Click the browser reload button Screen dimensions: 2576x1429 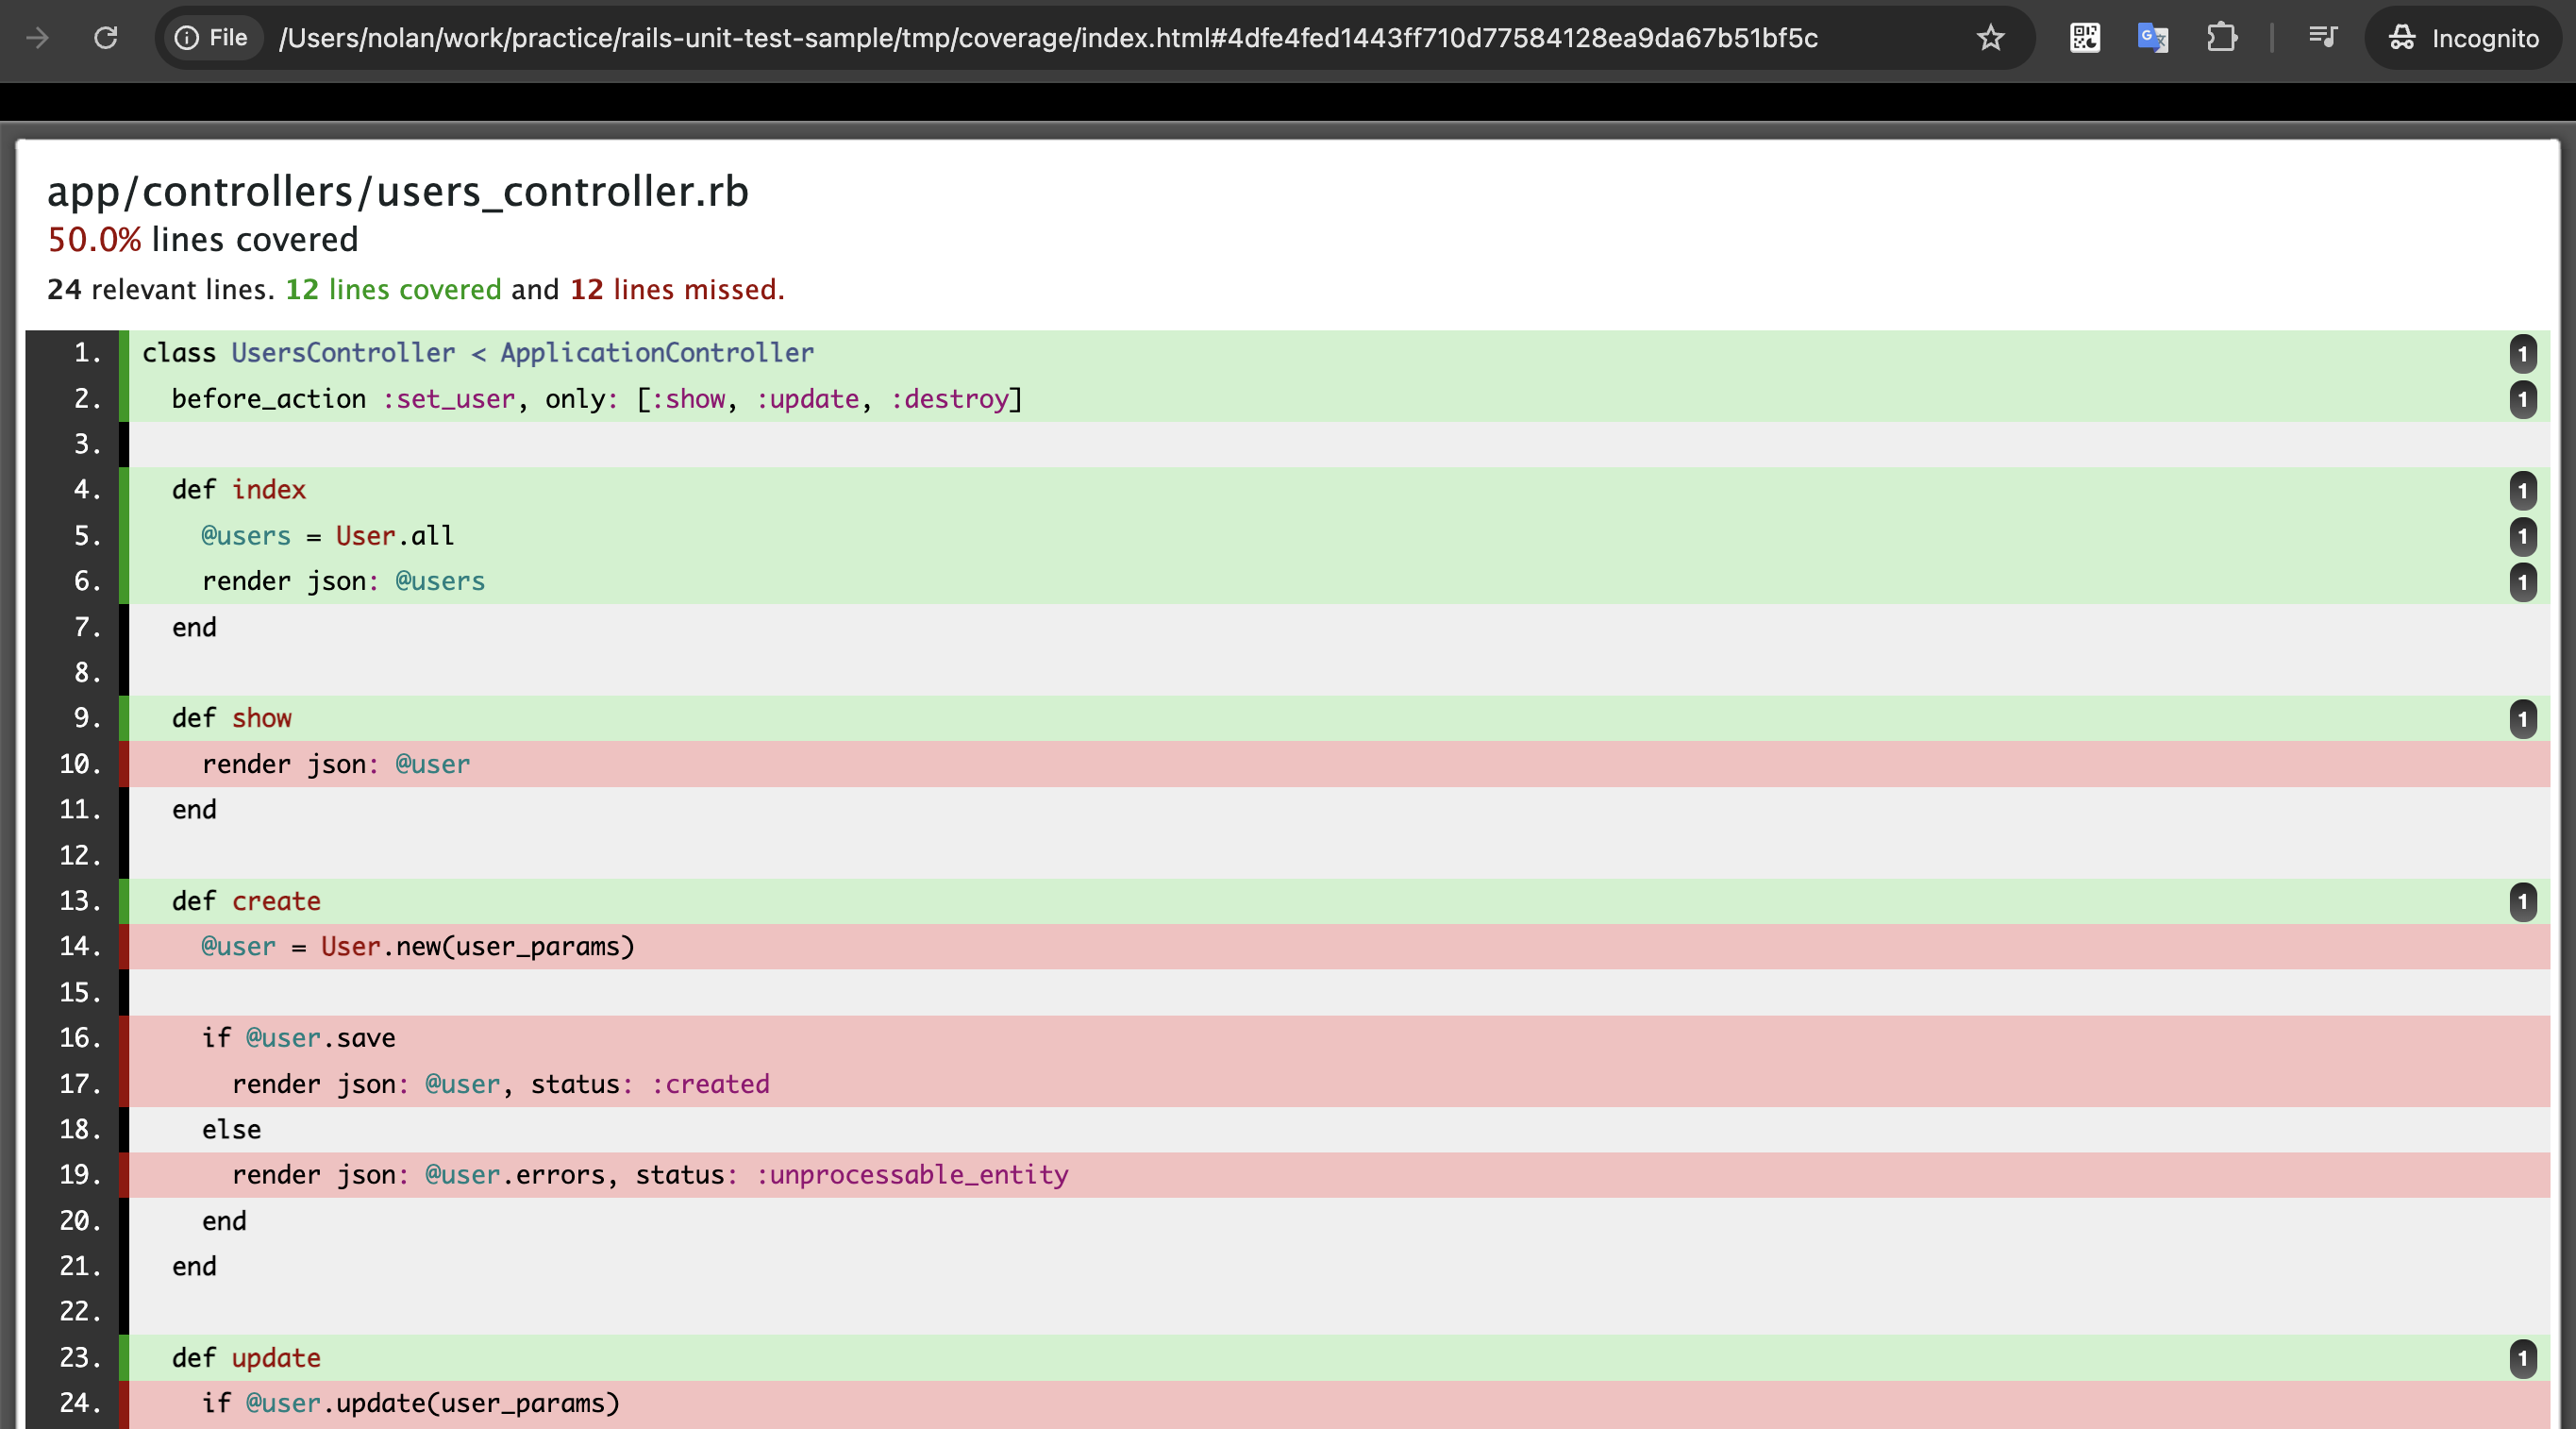click(x=105, y=38)
